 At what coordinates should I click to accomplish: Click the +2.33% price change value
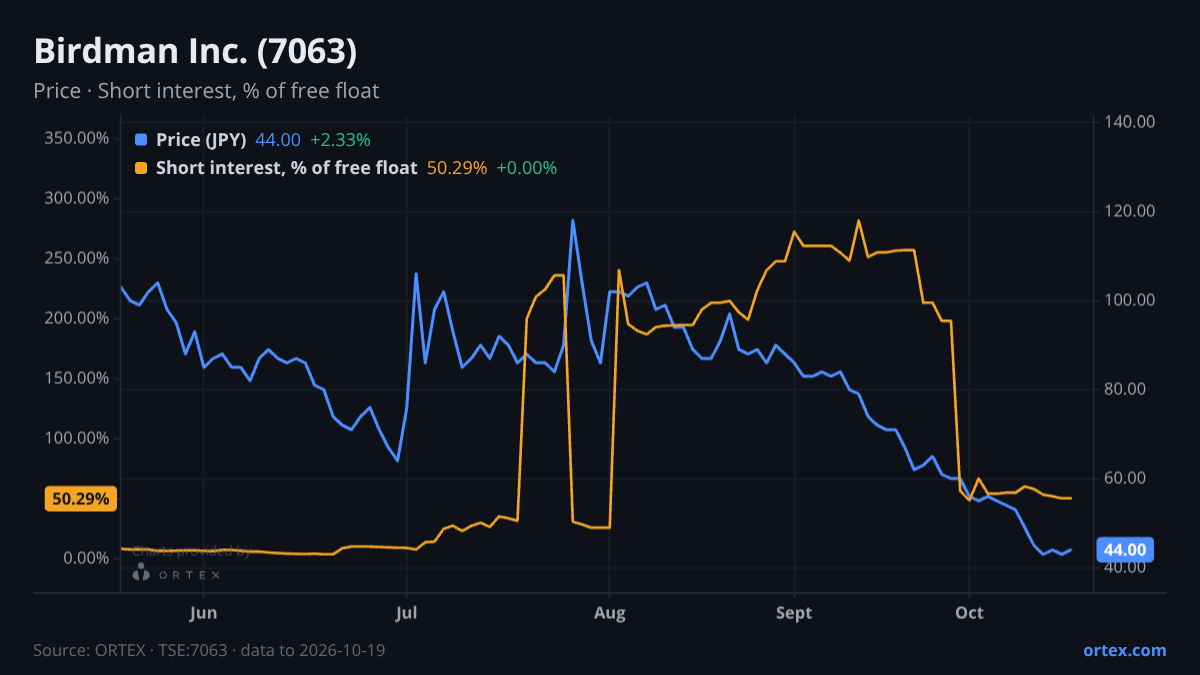click(x=340, y=140)
